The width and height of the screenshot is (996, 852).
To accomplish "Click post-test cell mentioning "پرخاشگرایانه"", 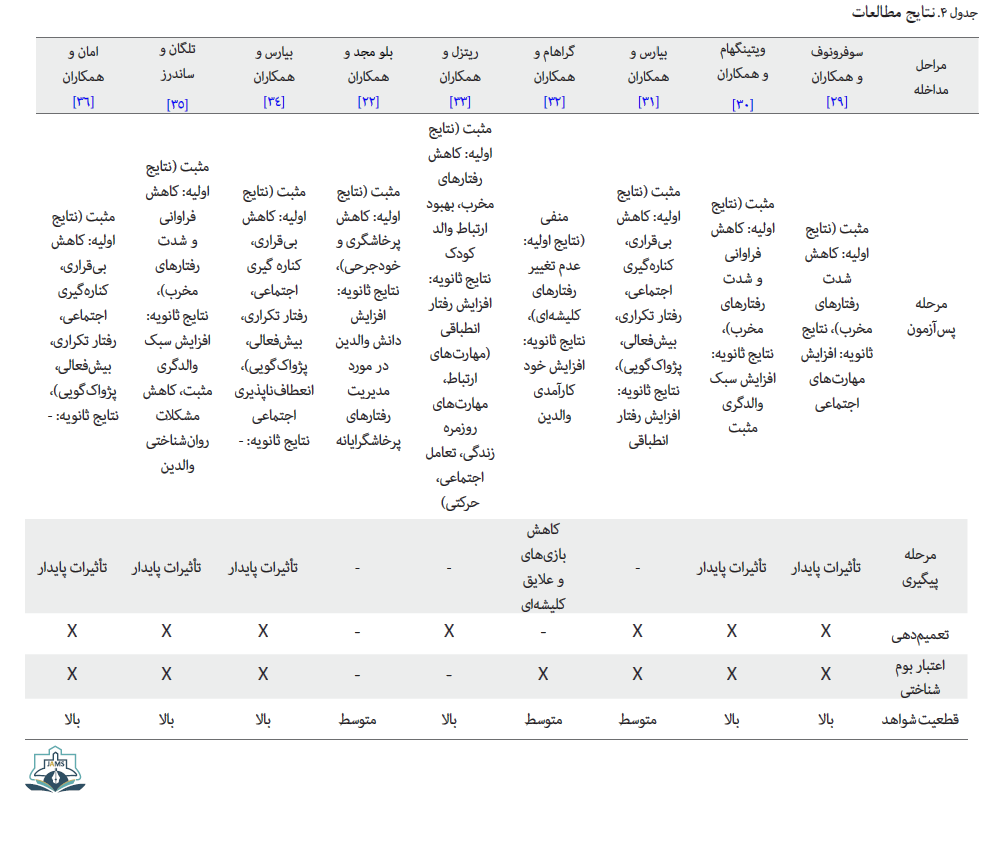I will tap(368, 316).
